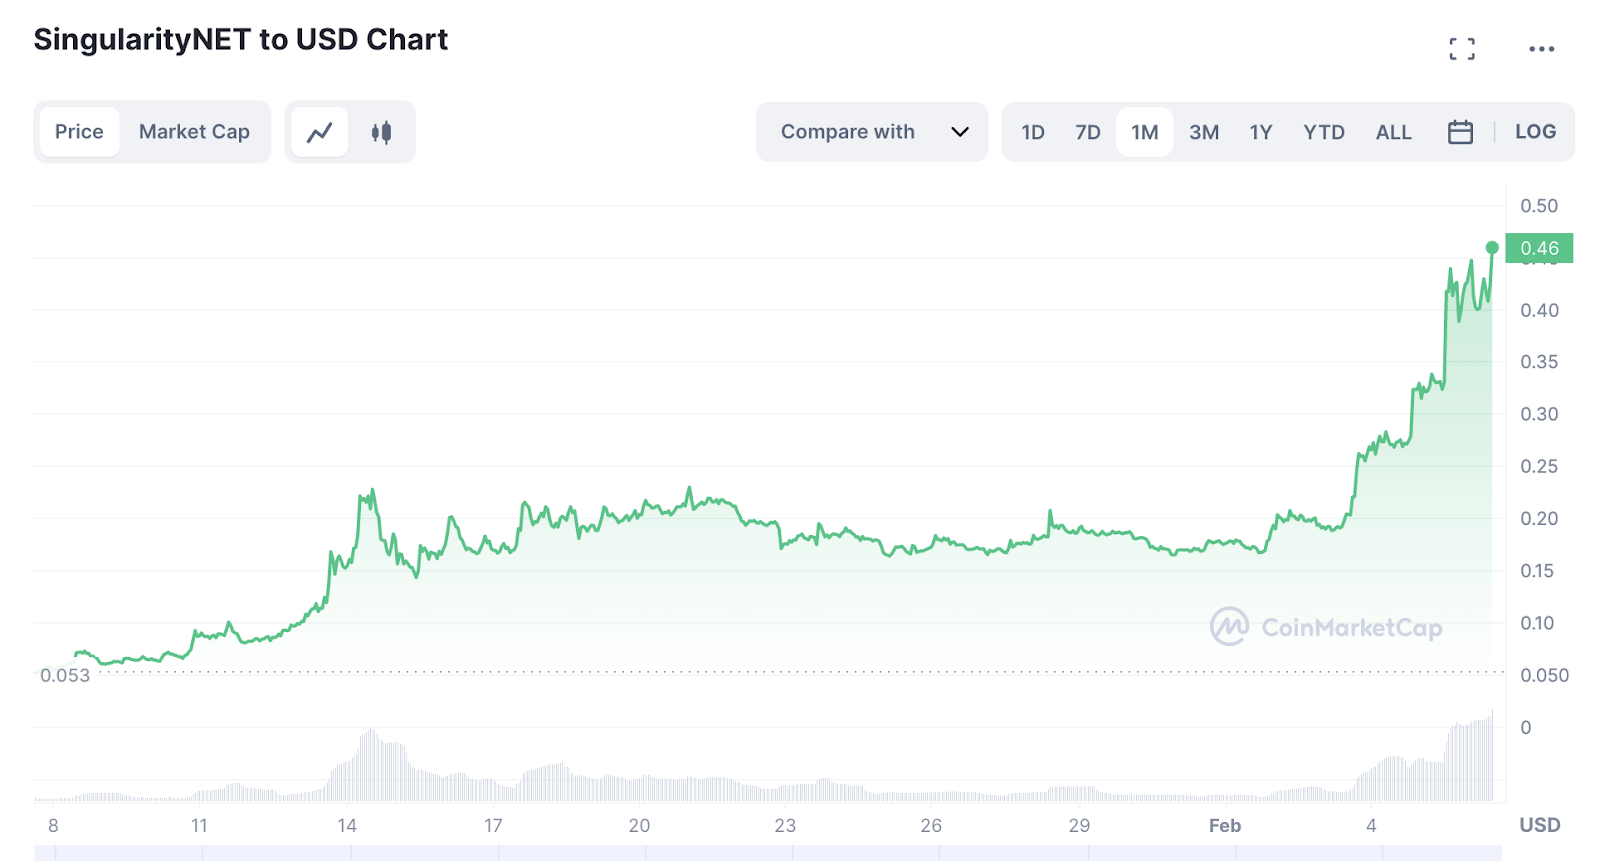Select the 3M time range
This screenshot has width=1600, height=861.
(x=1204, y=132)
